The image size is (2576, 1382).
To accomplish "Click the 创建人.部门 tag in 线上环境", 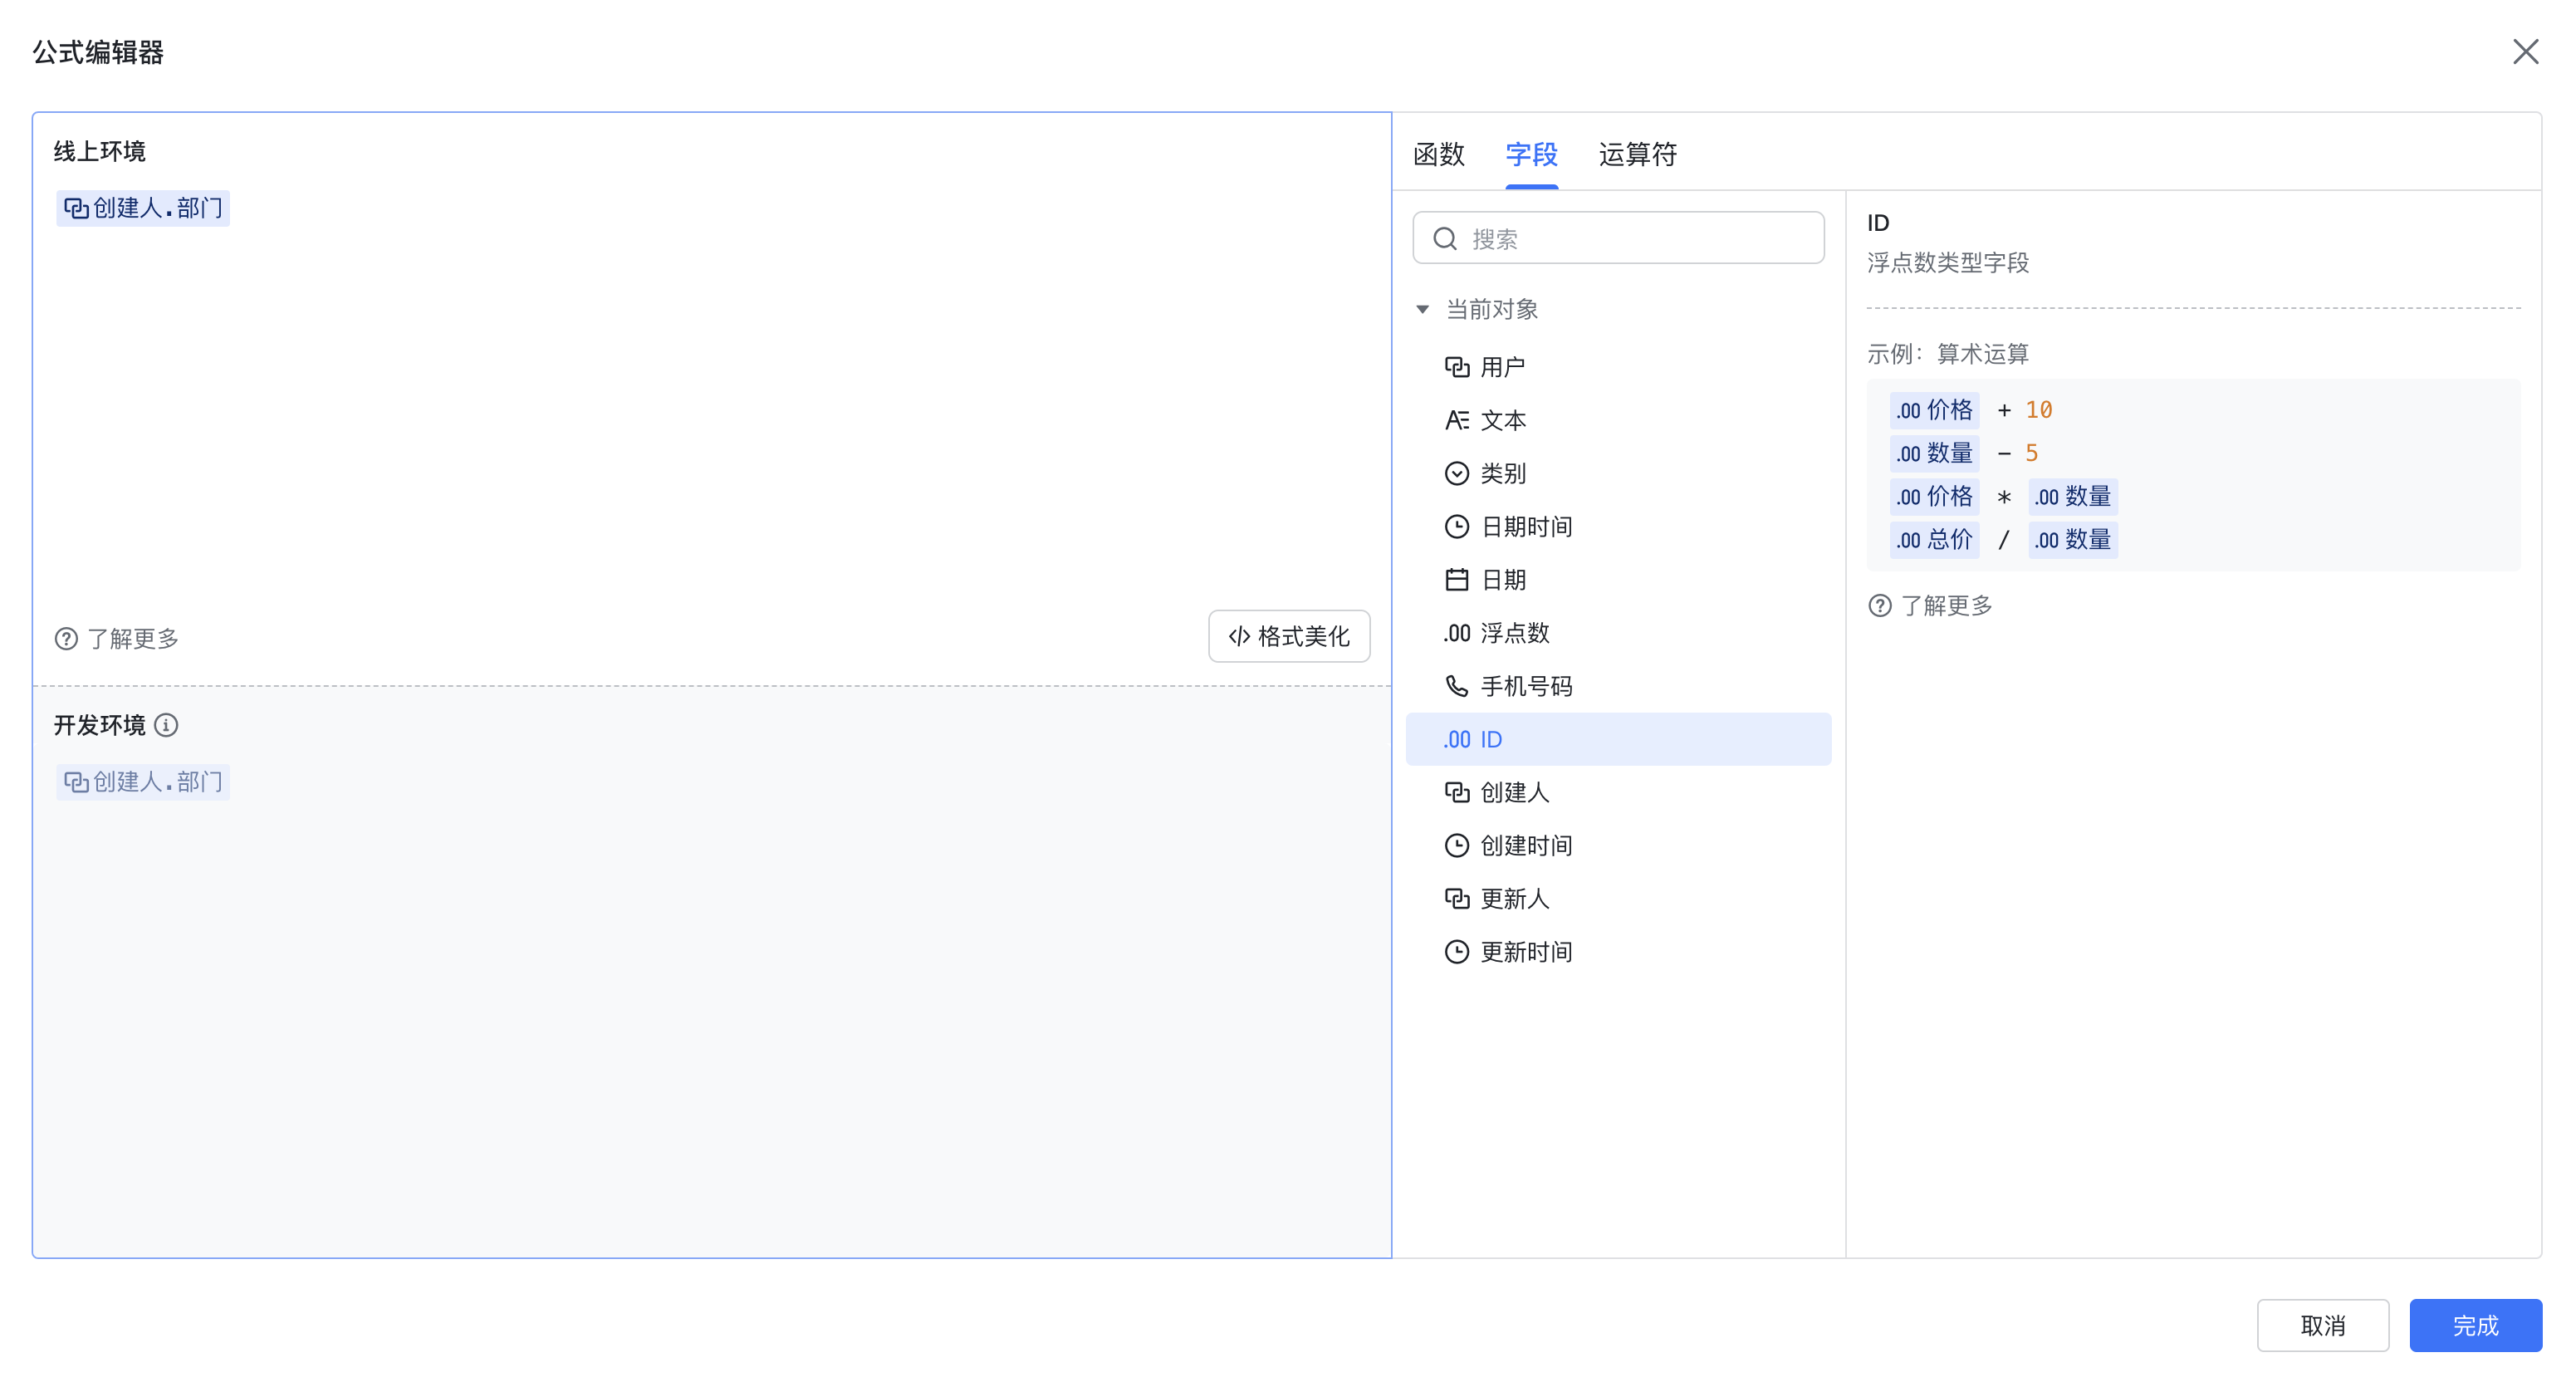I will tap(143, 208).
